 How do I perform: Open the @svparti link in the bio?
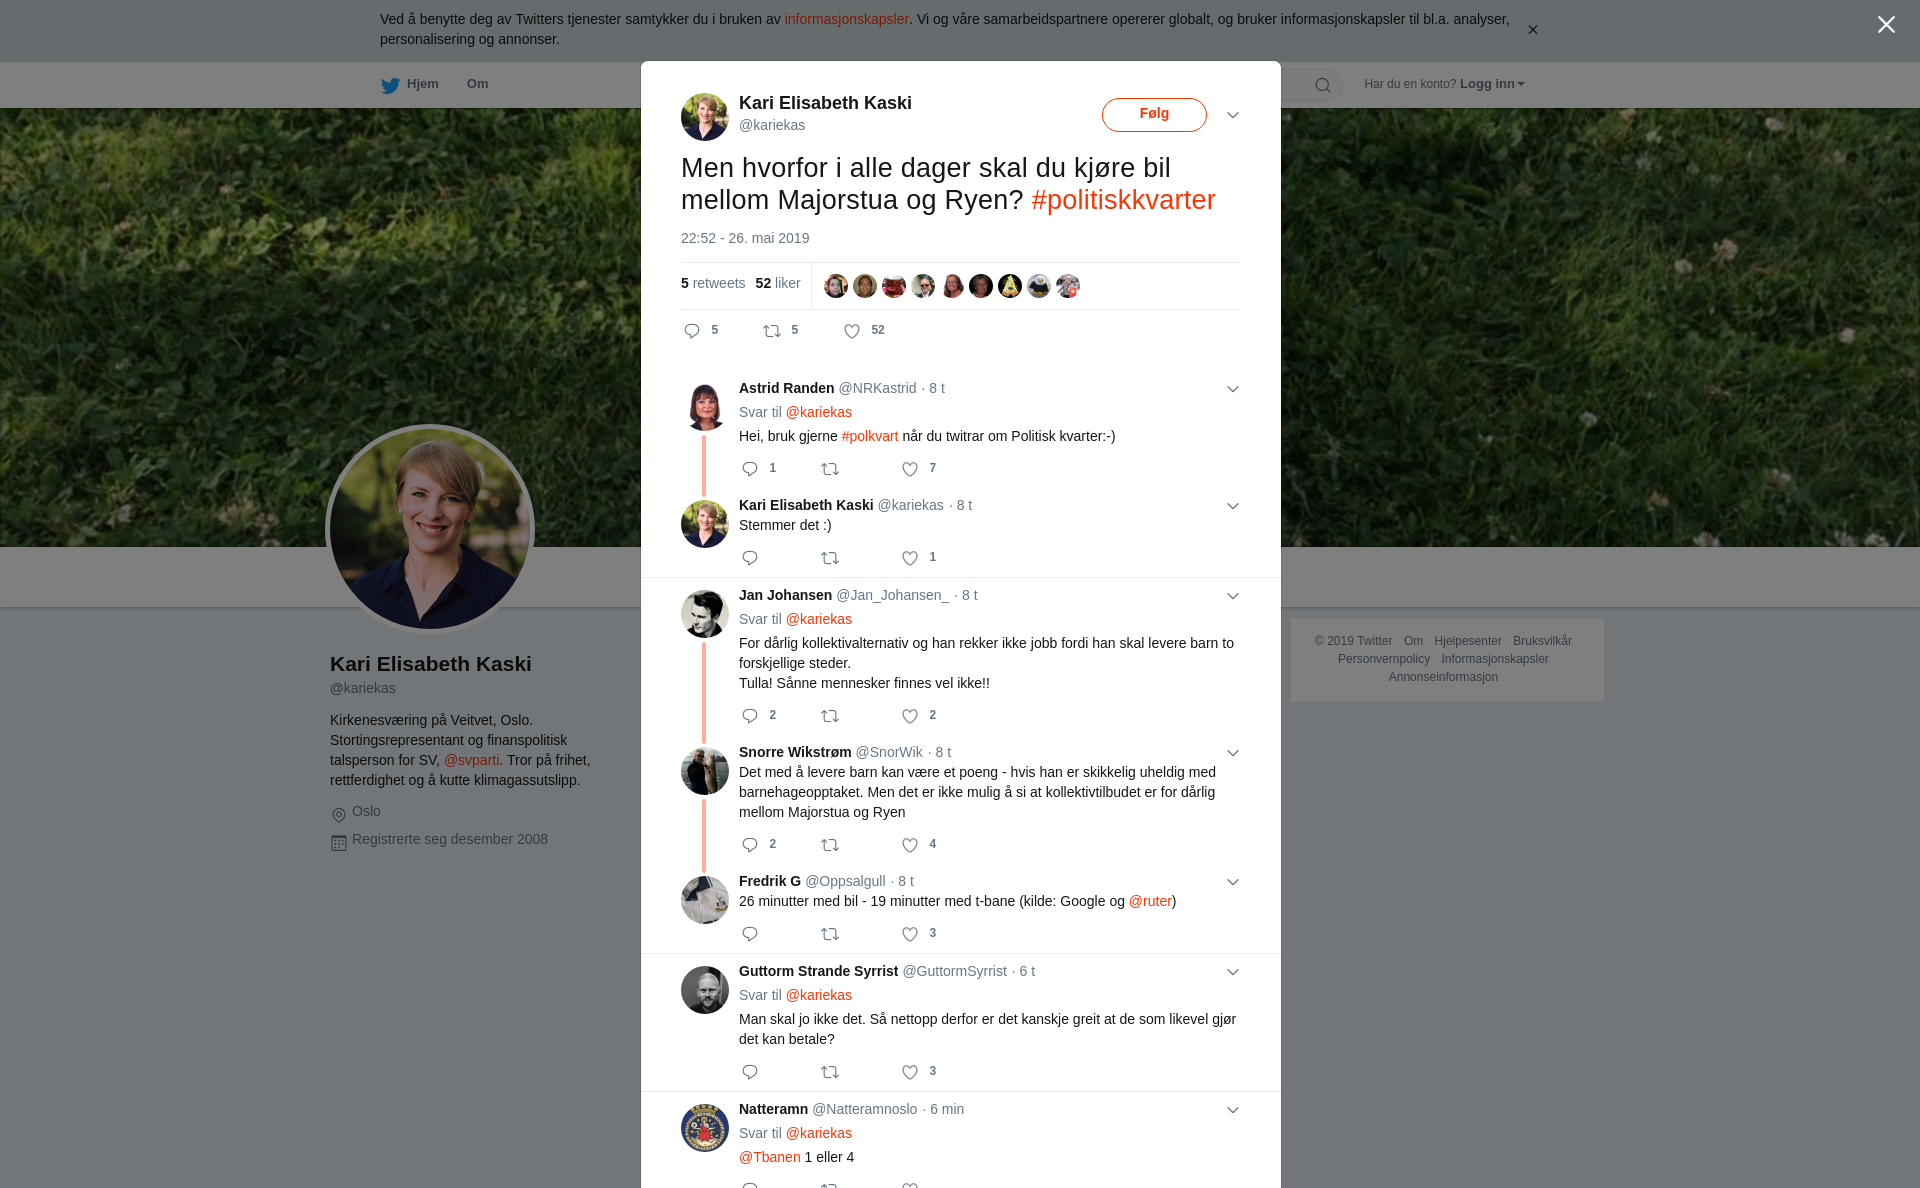[x=471, y=760]
